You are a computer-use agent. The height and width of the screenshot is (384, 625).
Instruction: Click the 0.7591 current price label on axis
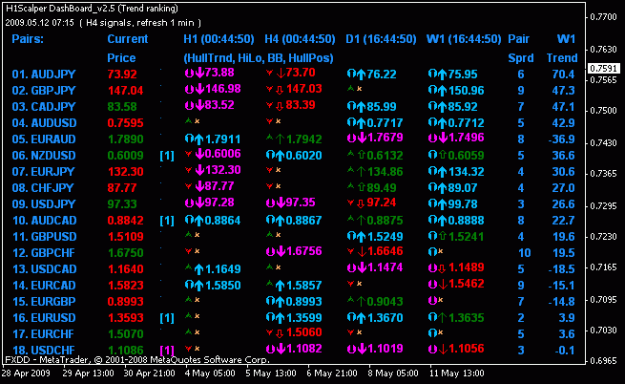604,69
